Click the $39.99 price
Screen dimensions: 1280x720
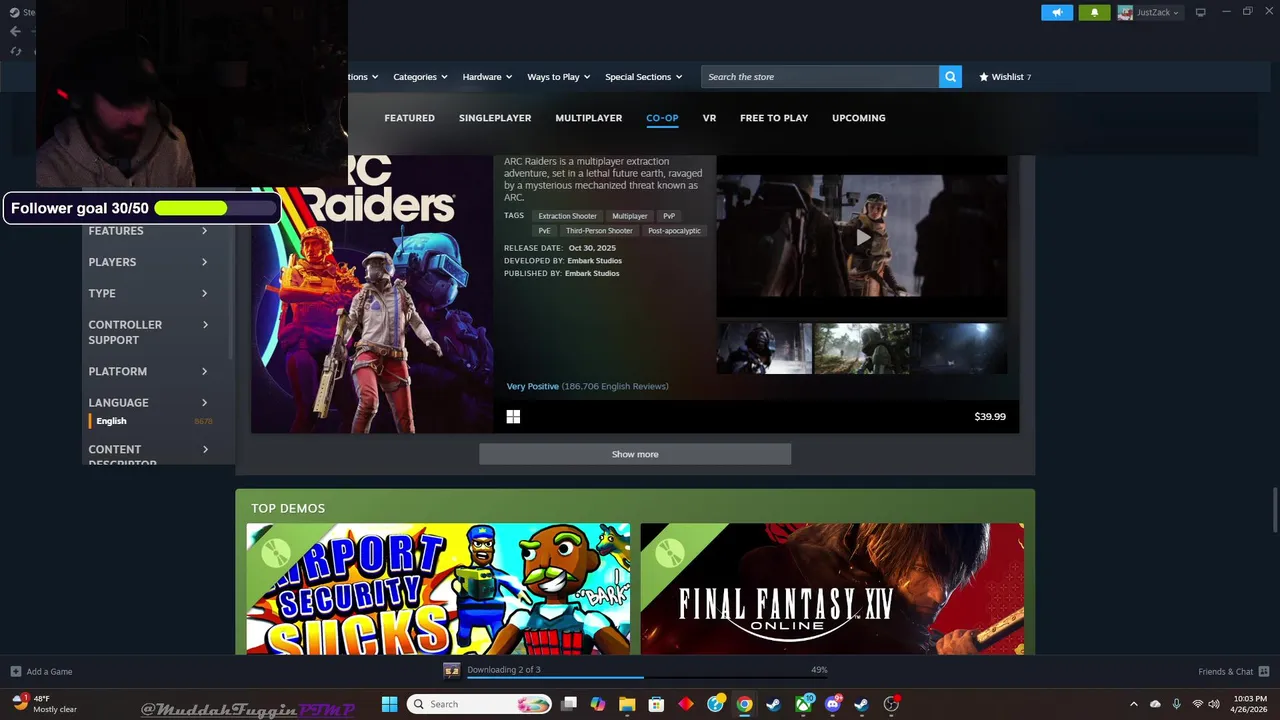990,417
